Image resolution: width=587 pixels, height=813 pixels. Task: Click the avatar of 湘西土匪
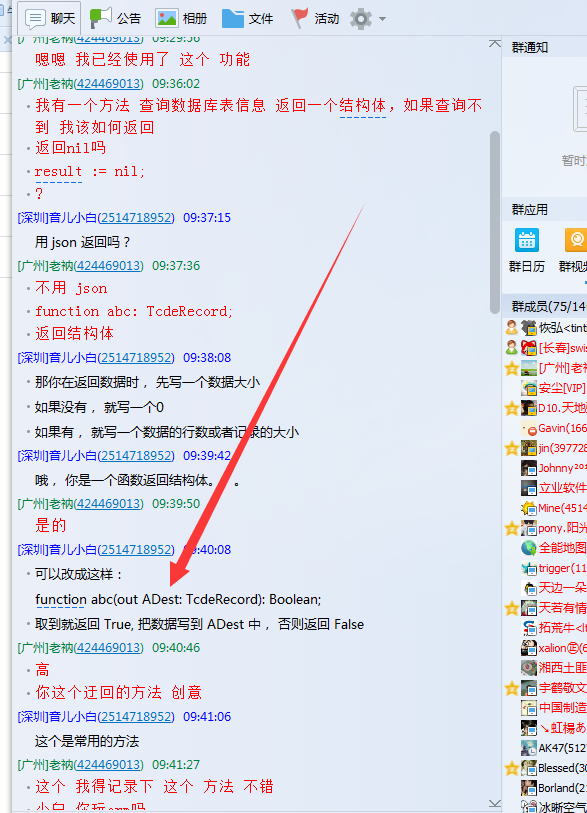(529, 668)
